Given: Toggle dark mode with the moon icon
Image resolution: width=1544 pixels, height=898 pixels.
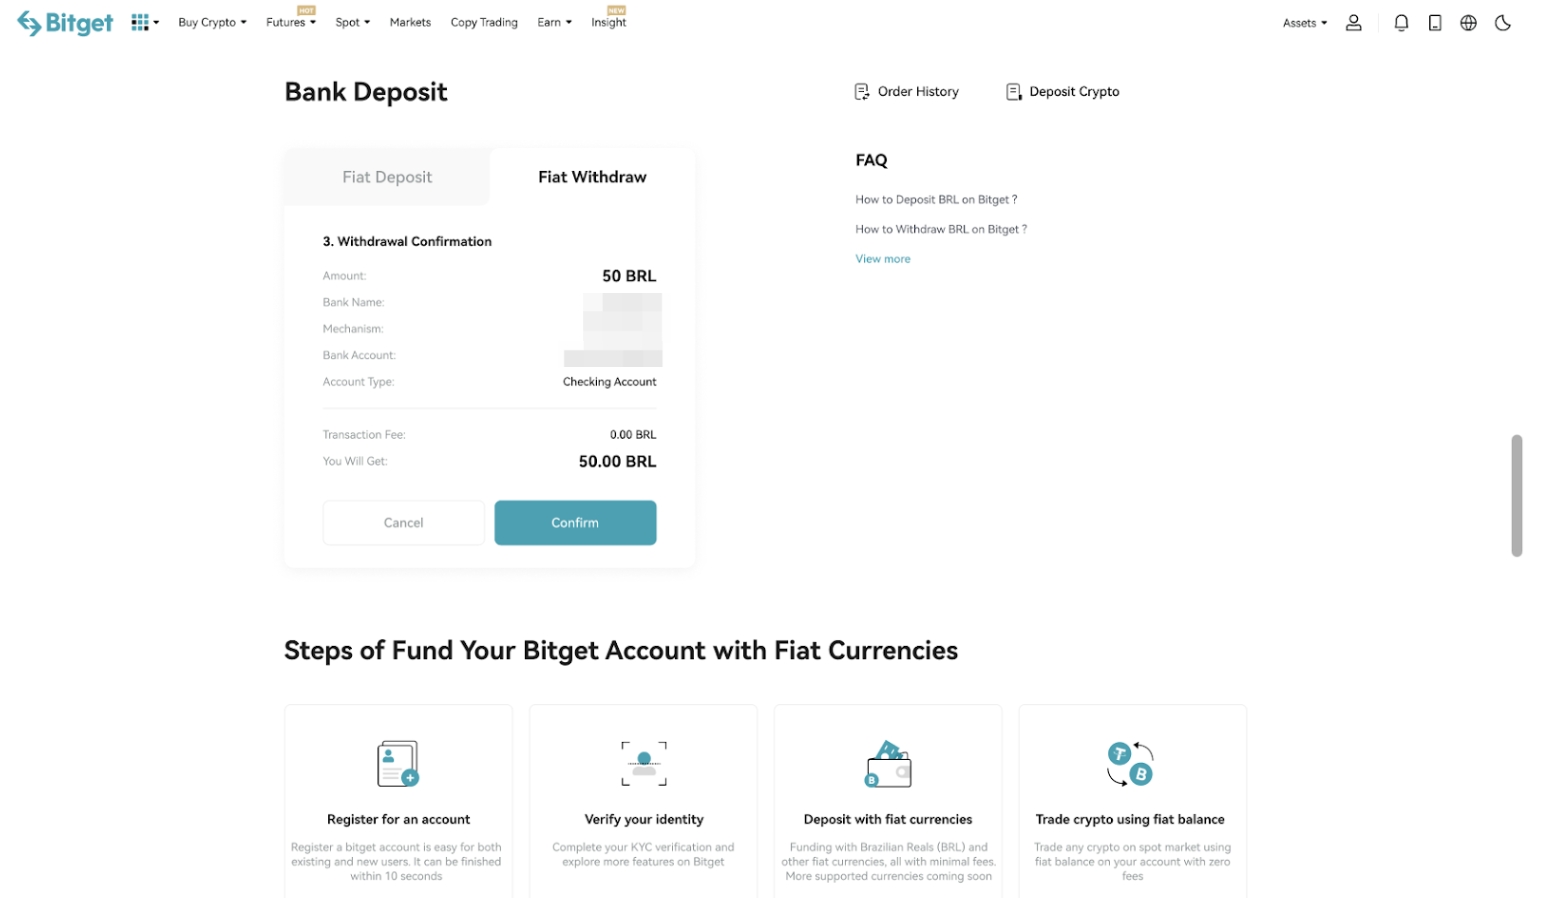Looking at the screenshot, I should click(1502, 22).
